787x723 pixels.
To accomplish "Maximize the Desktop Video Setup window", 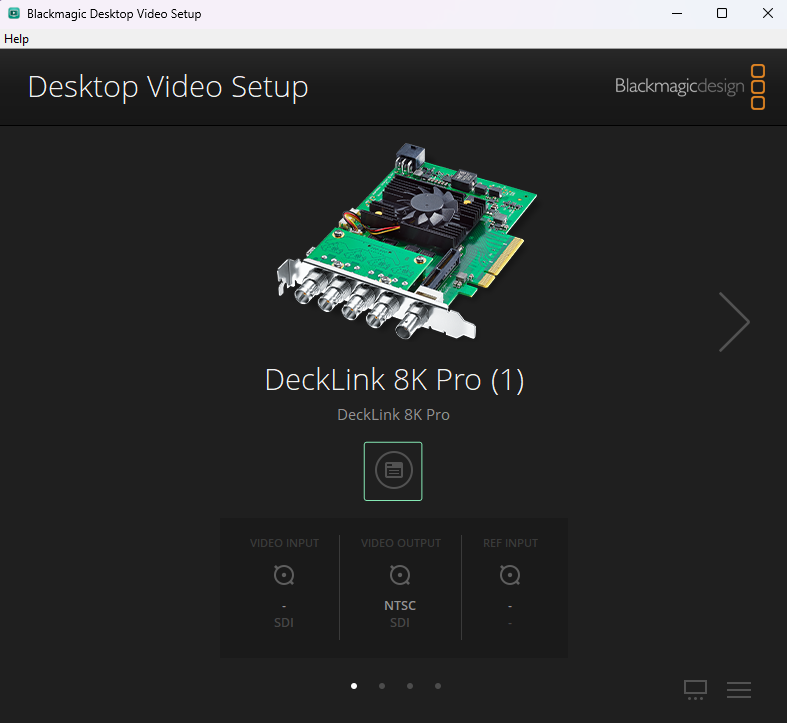I will pyautogui.click(x=722, y=14).
